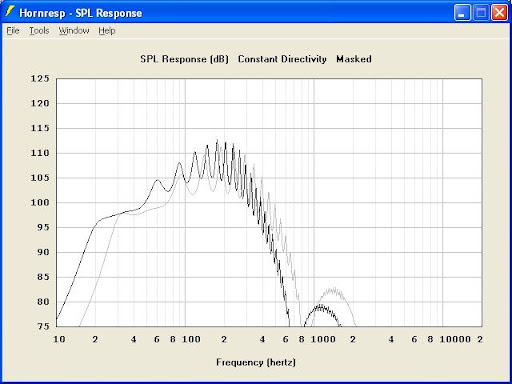Click the grey curve's bump near 1500 Hz
Image resolution: width=512 pixels, height=384 pixels.
333,290
